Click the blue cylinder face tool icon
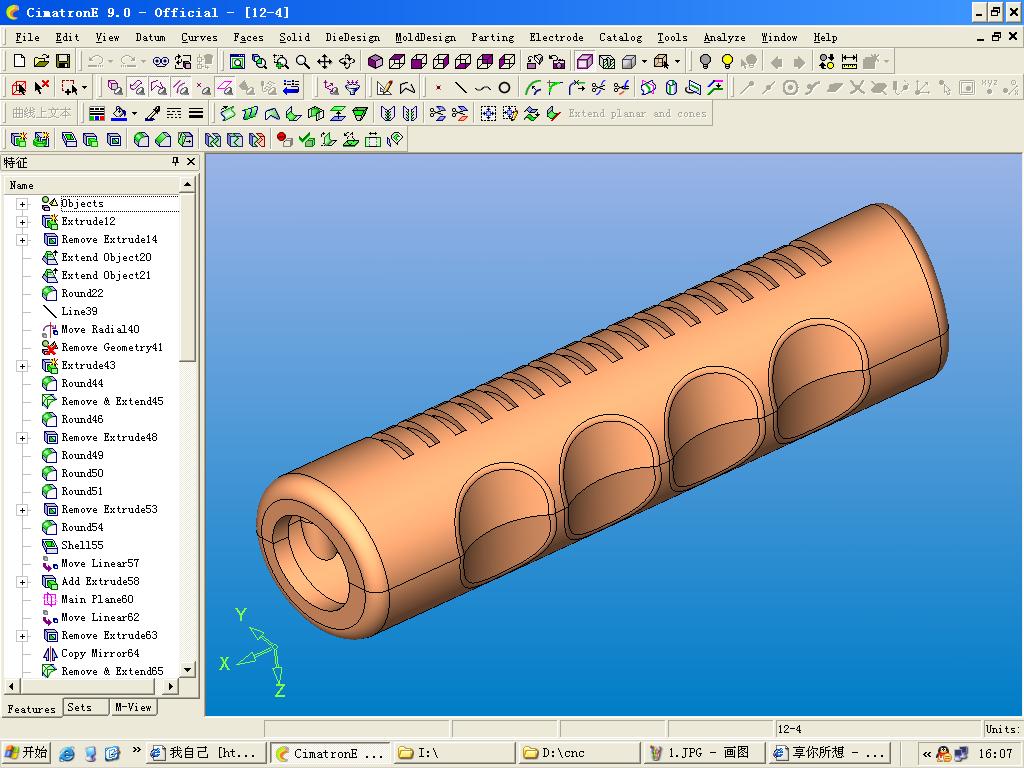Viewport: 1024px width, 768px height. click(x=671, y=87)
